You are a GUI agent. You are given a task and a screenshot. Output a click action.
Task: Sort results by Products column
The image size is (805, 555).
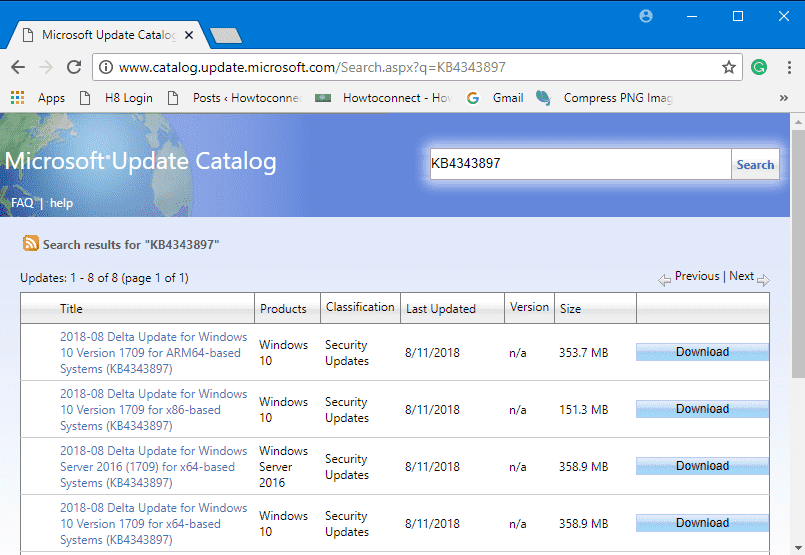[283, 309]
